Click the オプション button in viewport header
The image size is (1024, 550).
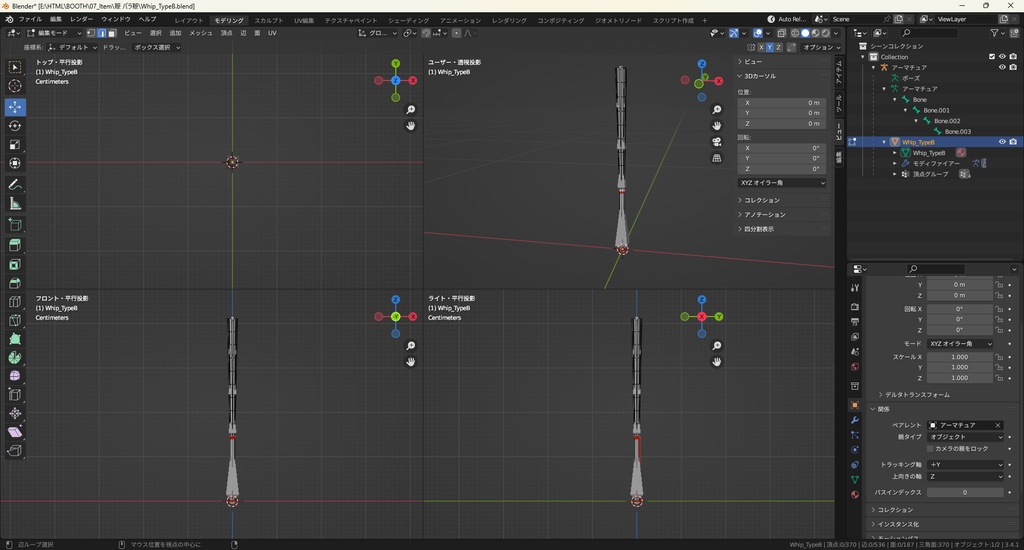tap(818, 47)
